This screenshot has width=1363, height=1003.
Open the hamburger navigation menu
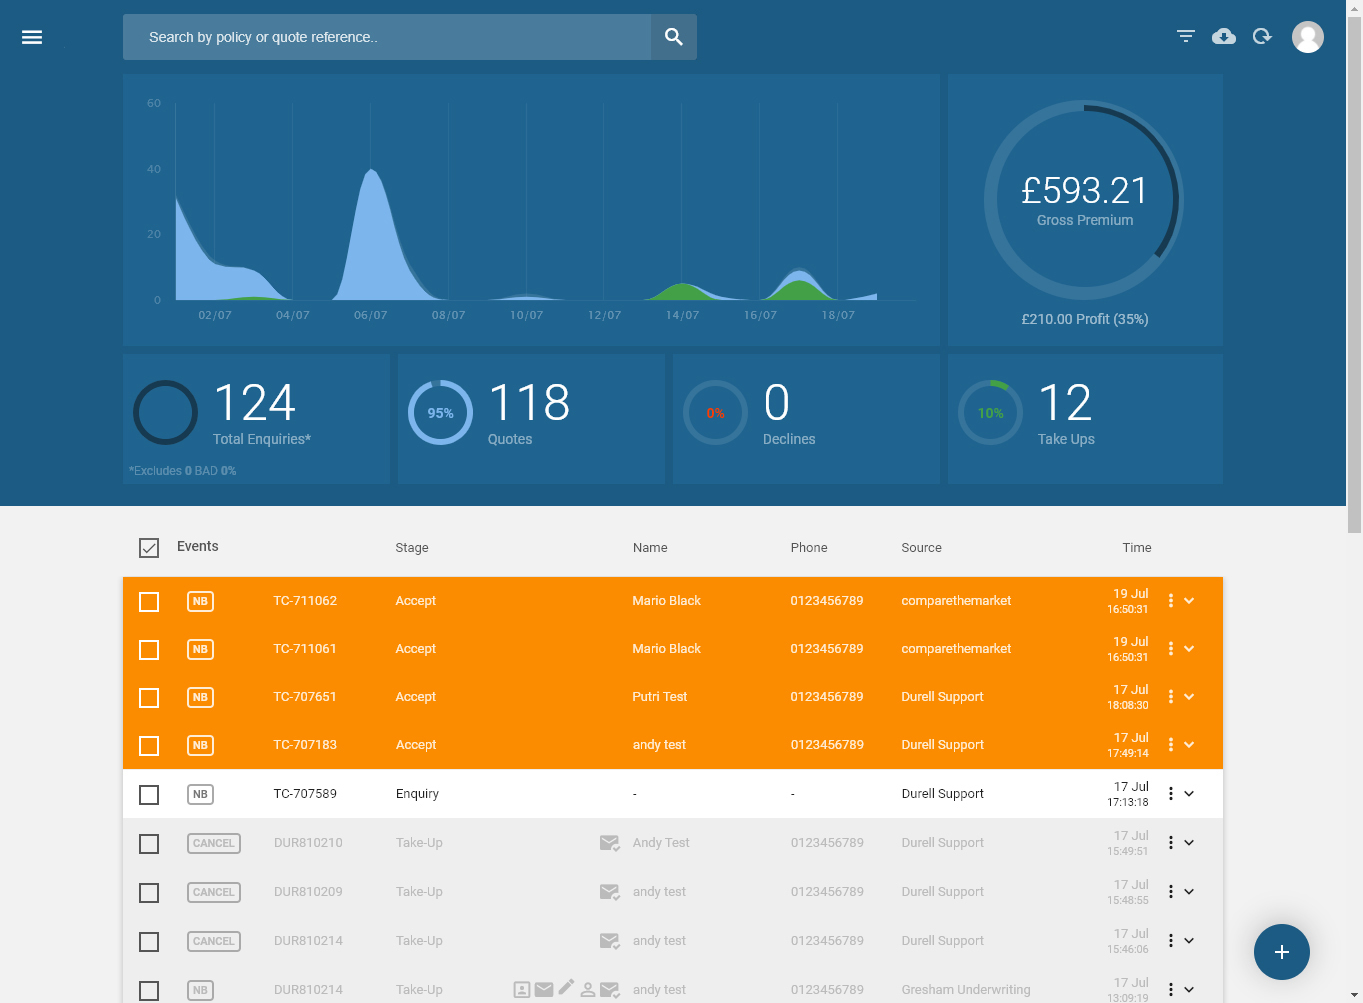tap(32, 37)
